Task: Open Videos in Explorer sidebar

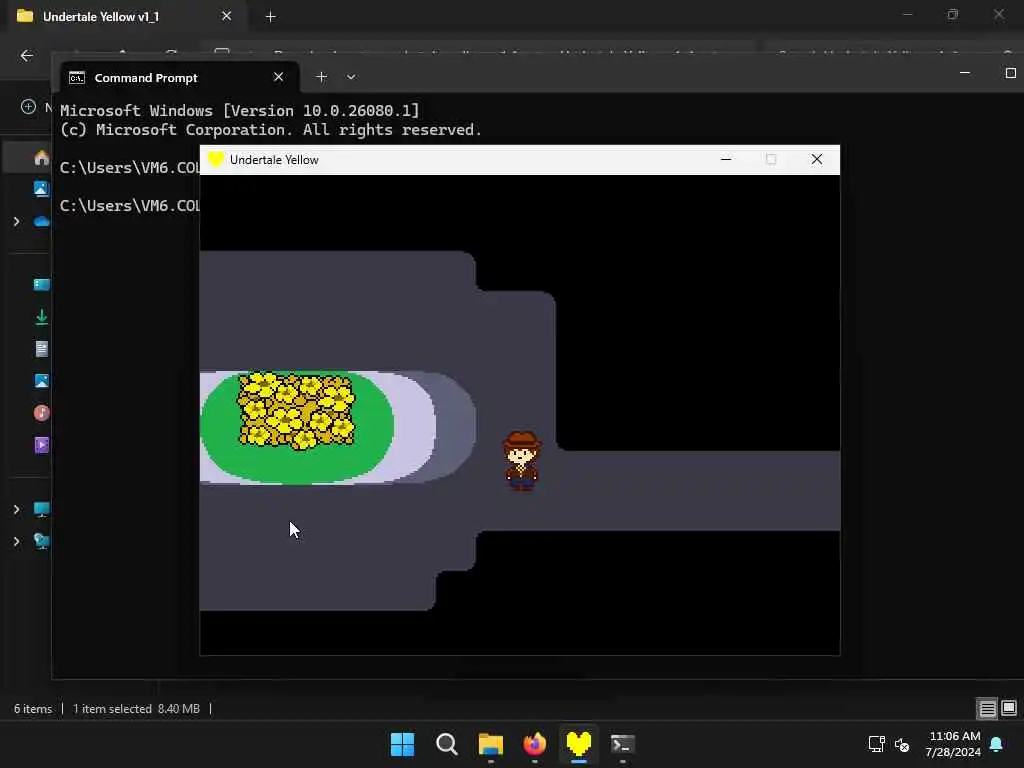Action: tap(41, 445)
